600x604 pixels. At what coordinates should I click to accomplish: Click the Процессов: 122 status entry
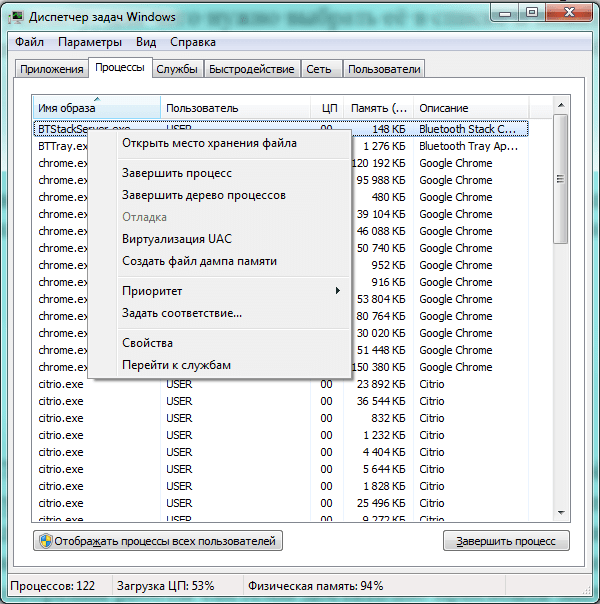(52, 586)
